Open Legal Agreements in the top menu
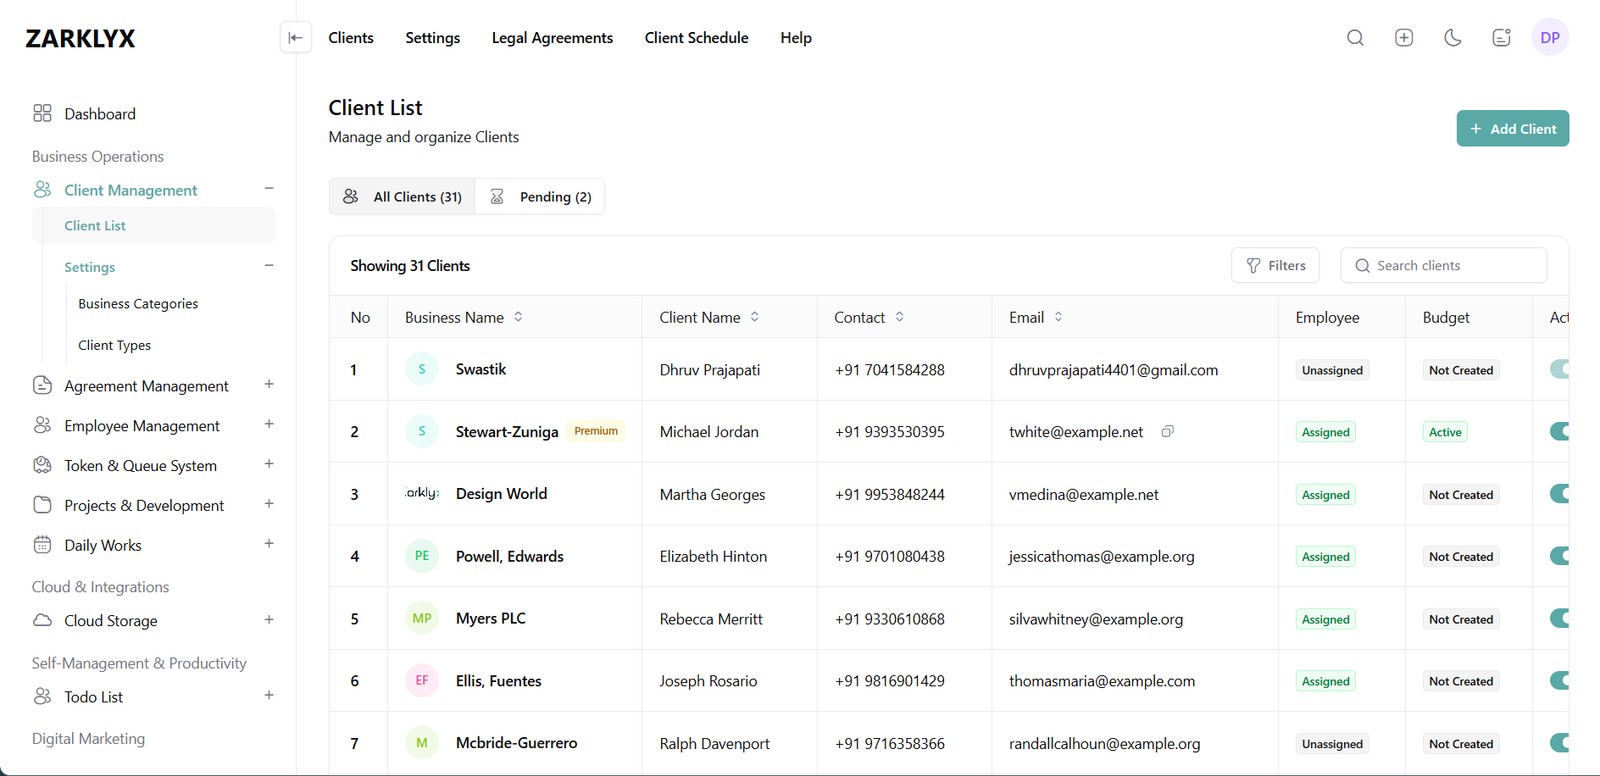The image size is (1600, 776). coord(552,38)
